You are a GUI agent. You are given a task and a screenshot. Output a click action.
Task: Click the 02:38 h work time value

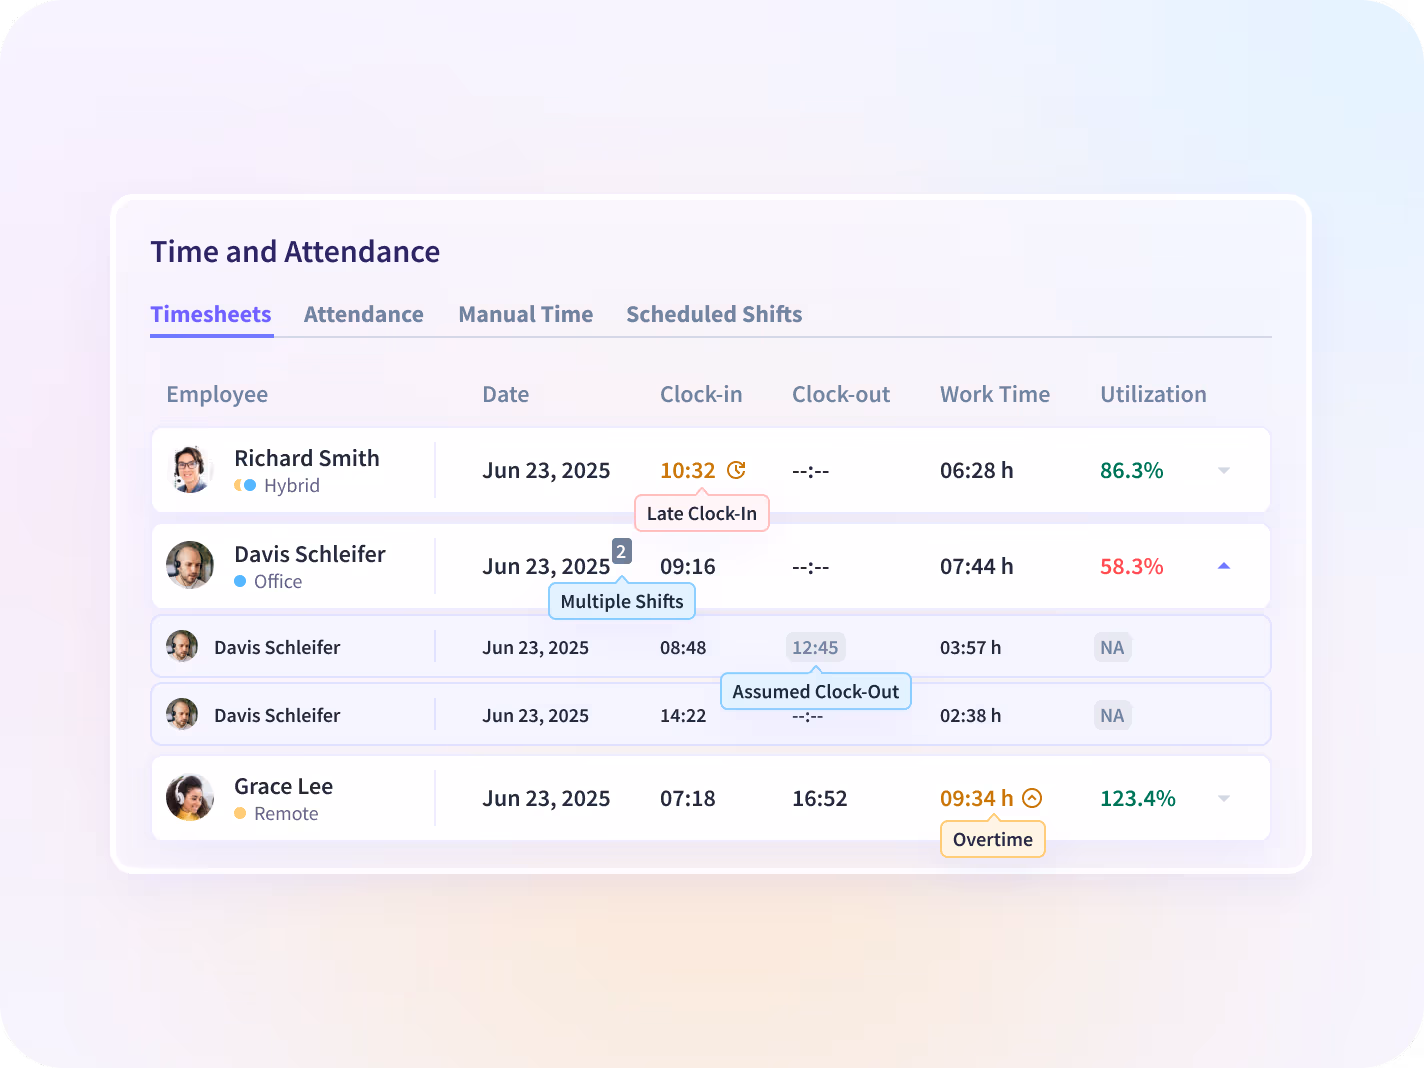click(971, 715)
